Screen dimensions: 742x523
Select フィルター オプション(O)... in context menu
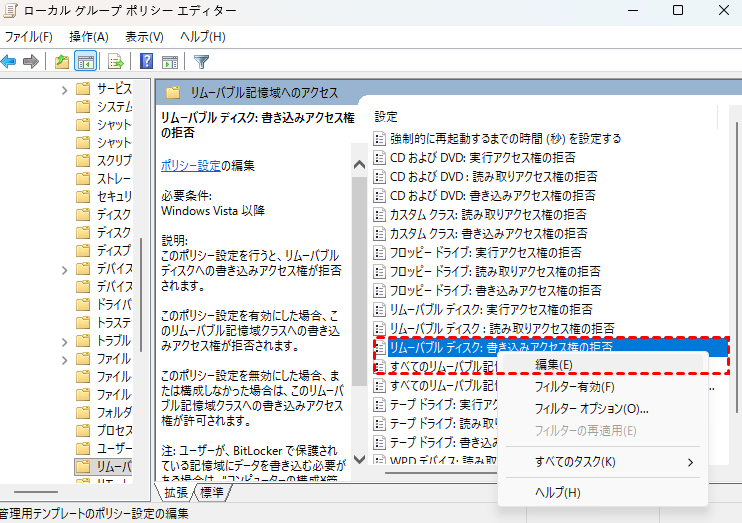(591, 409)
